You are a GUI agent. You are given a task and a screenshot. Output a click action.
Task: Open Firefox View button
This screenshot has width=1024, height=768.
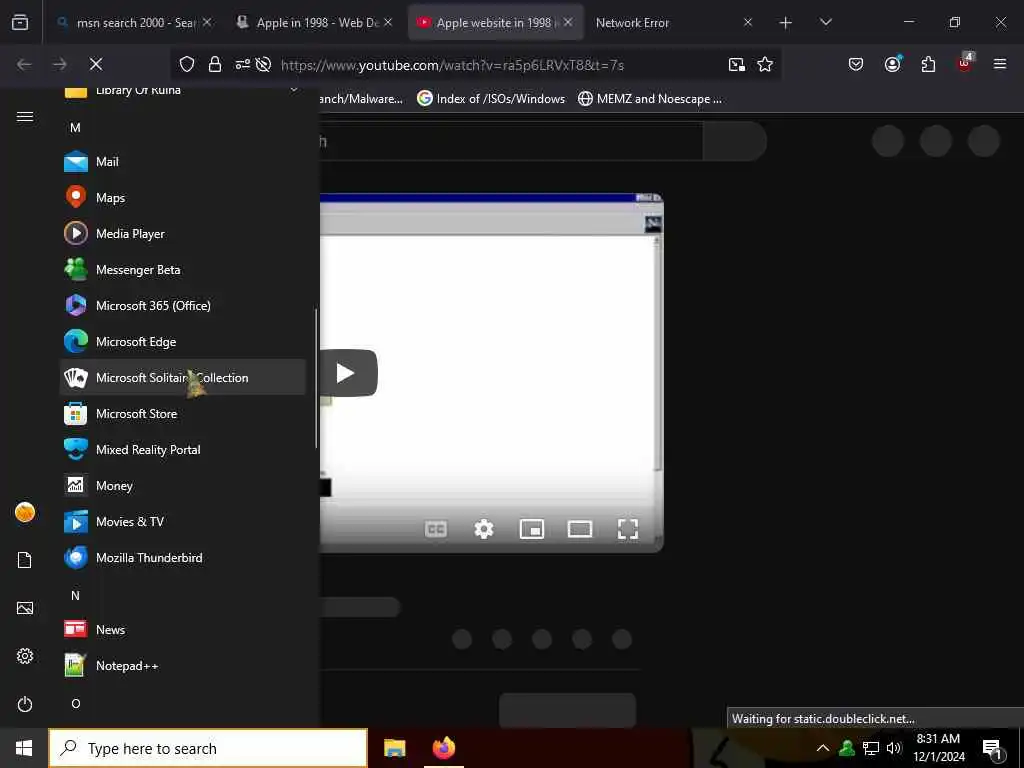click(20, 23)
